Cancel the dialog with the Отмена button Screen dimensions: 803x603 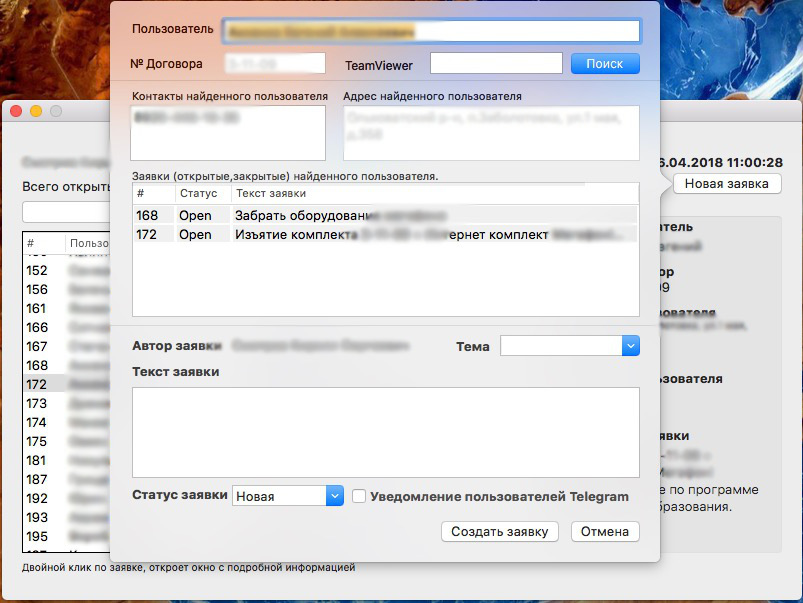pyautogui.click(x=604, y=531)
